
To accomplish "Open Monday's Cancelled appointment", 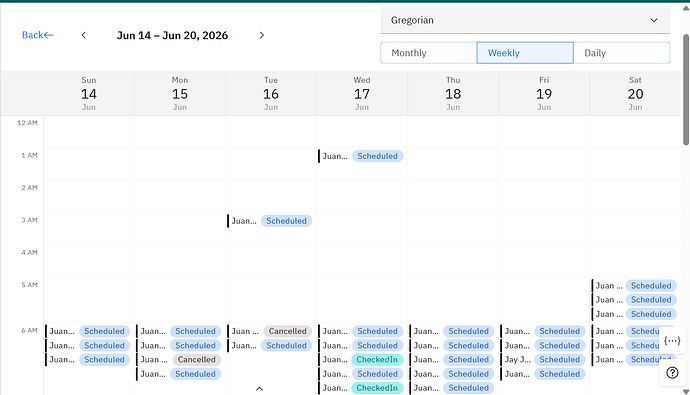I will click(179, 360).
